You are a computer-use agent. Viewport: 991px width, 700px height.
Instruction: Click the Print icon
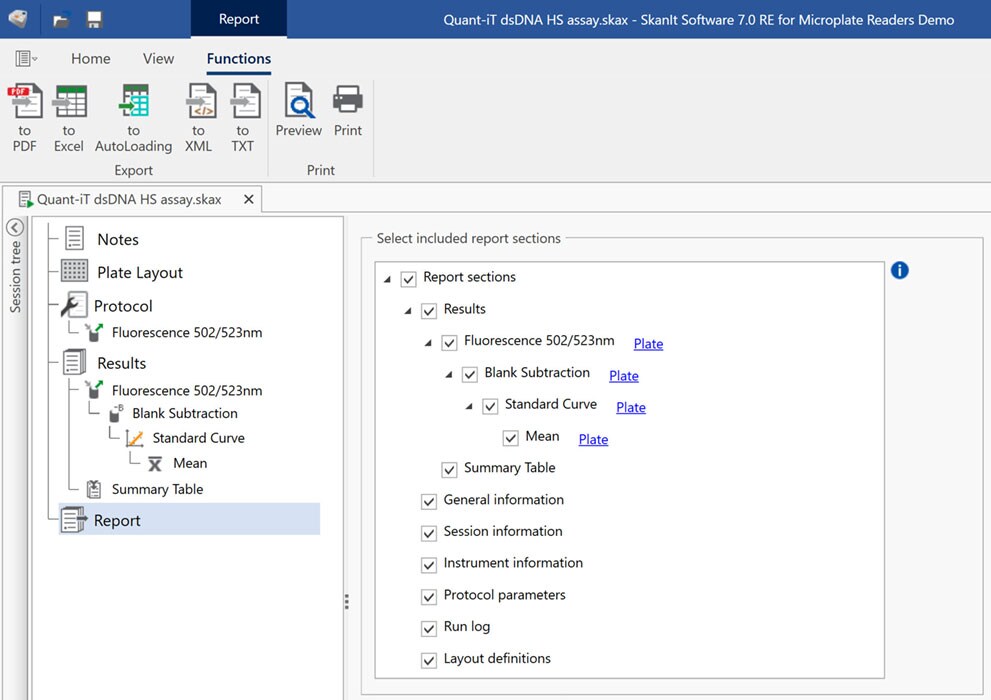[348, 110]
